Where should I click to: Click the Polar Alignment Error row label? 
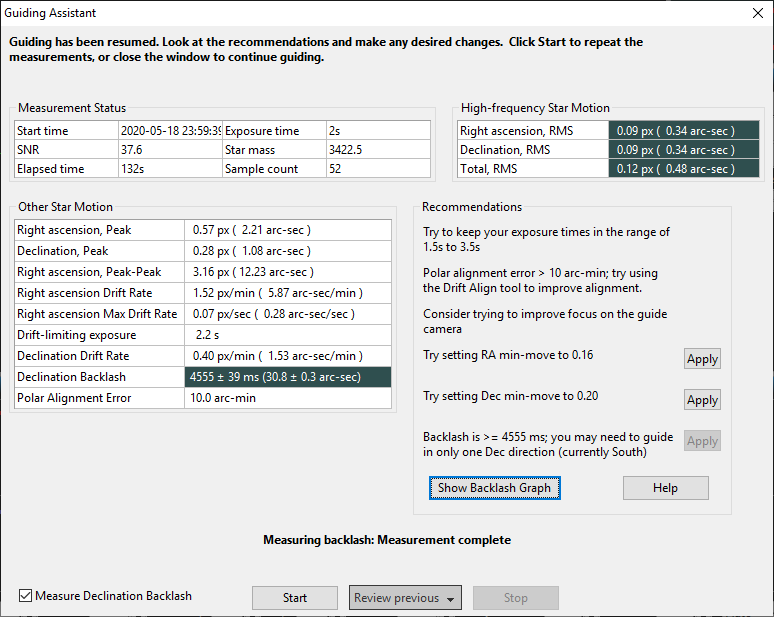[x=100, y=398]
